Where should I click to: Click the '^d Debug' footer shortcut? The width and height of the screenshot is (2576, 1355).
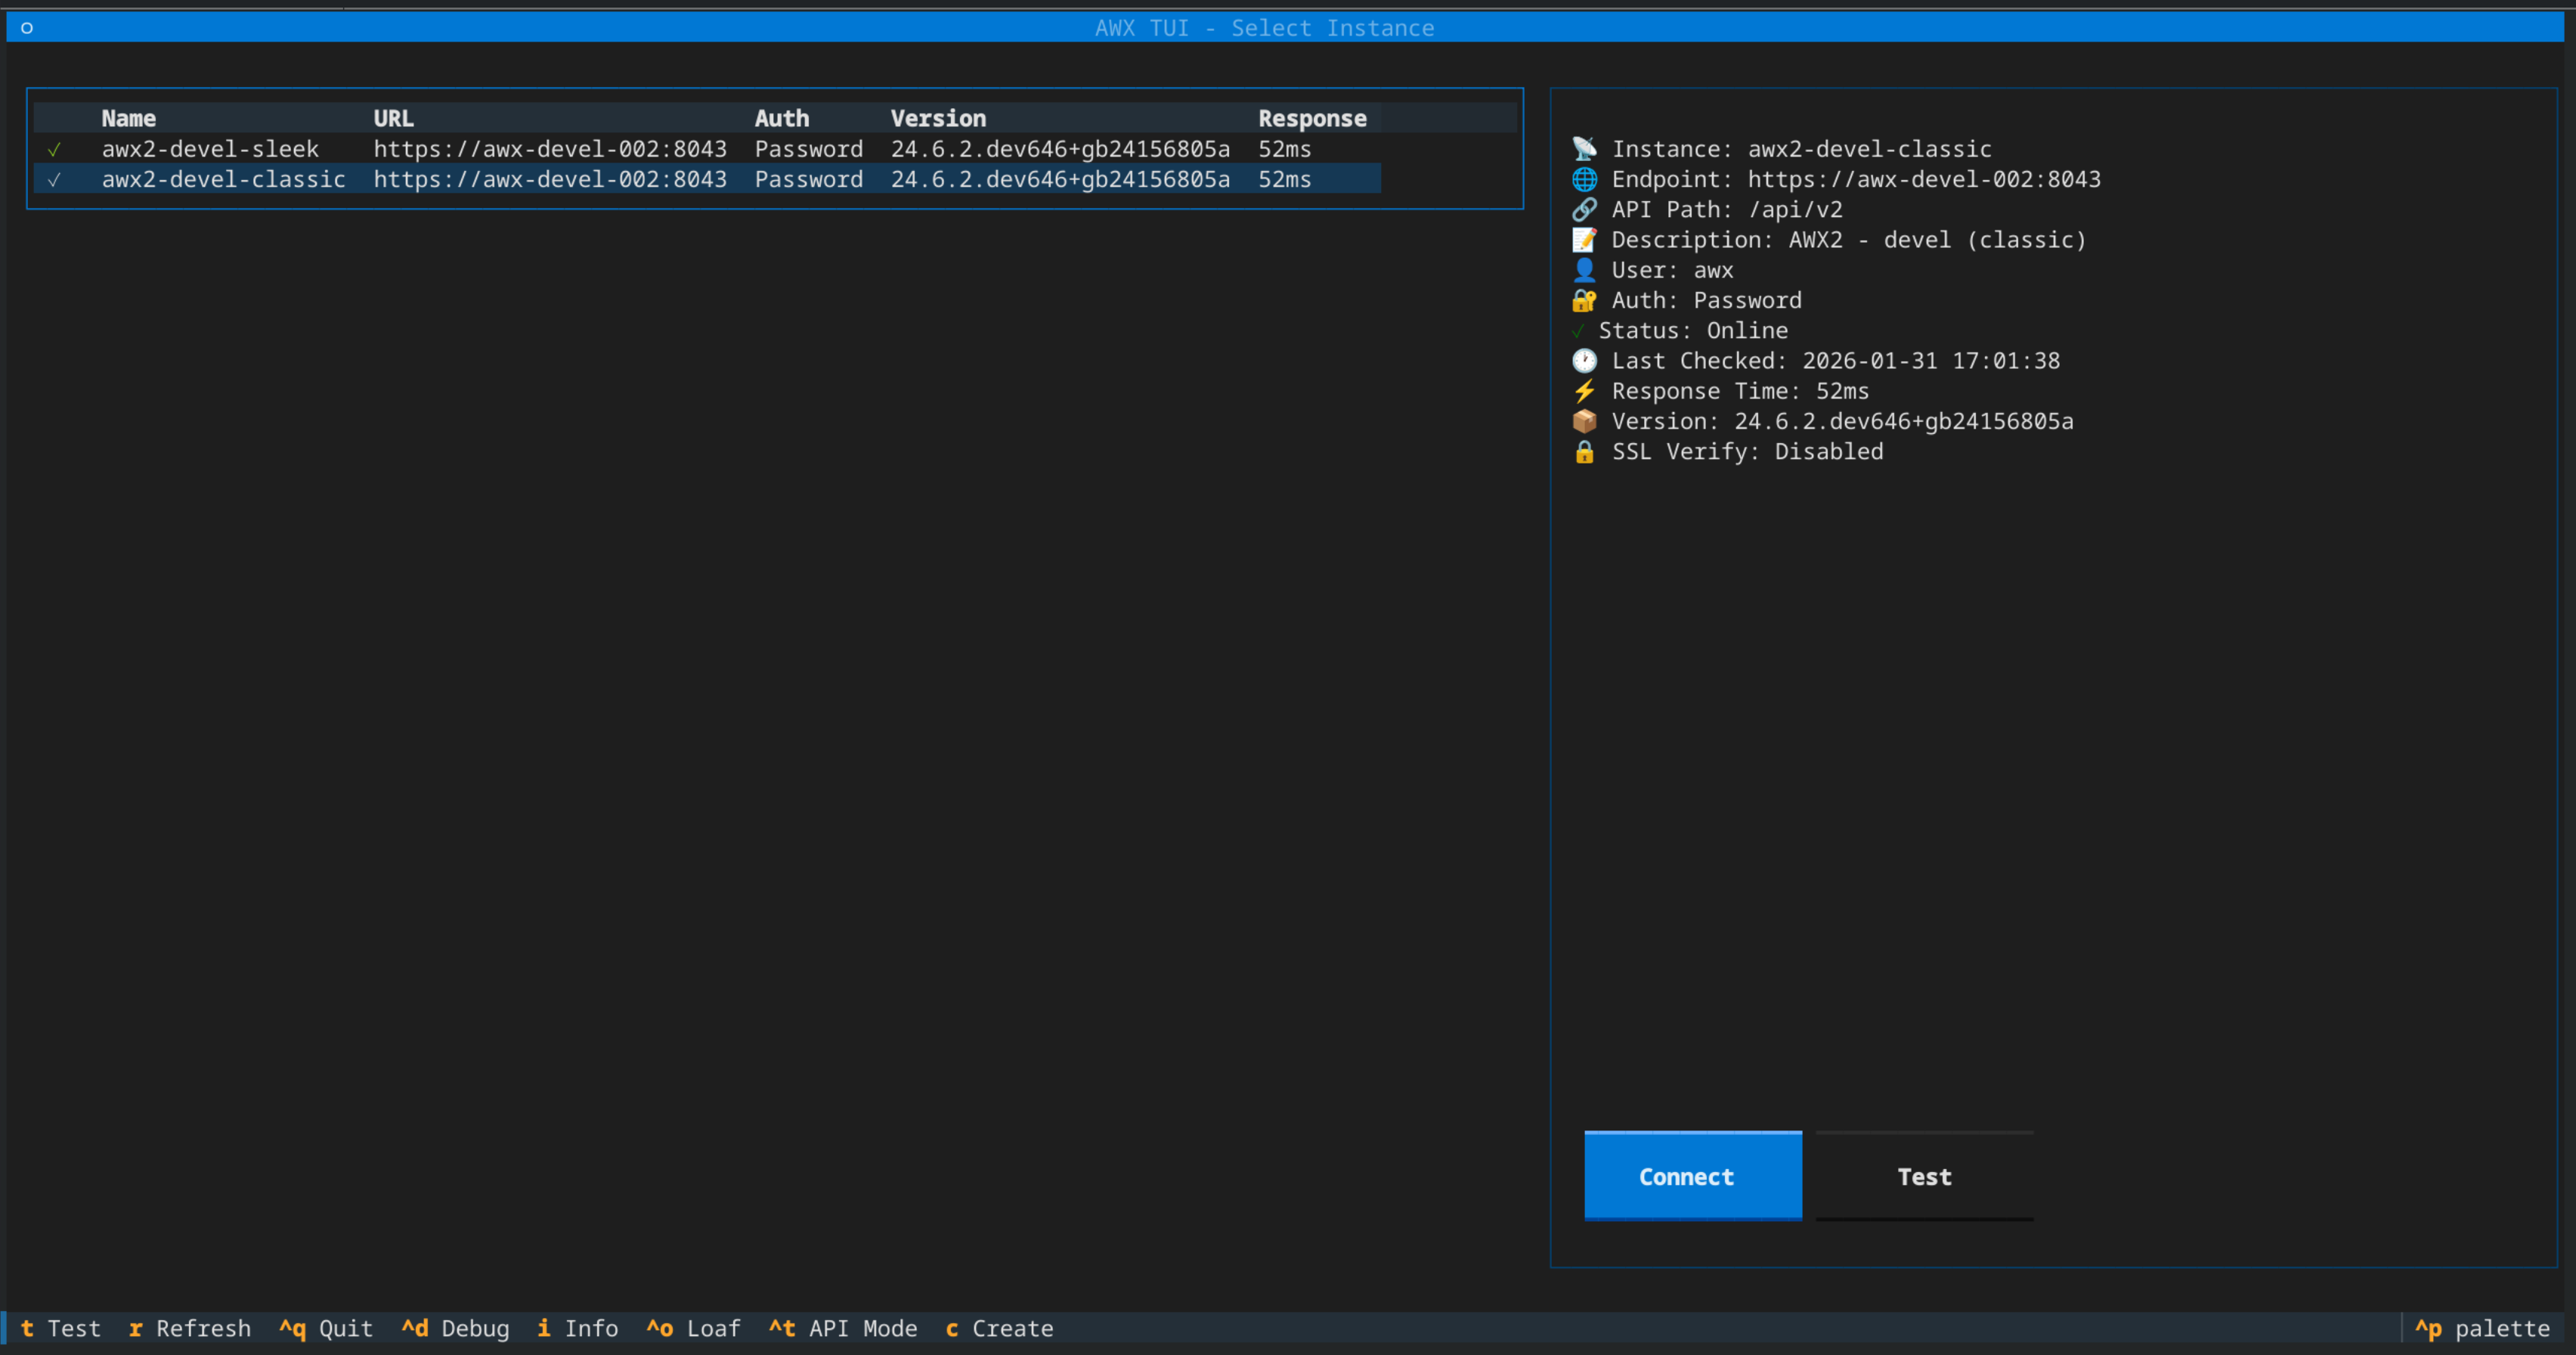[455, 1328]
